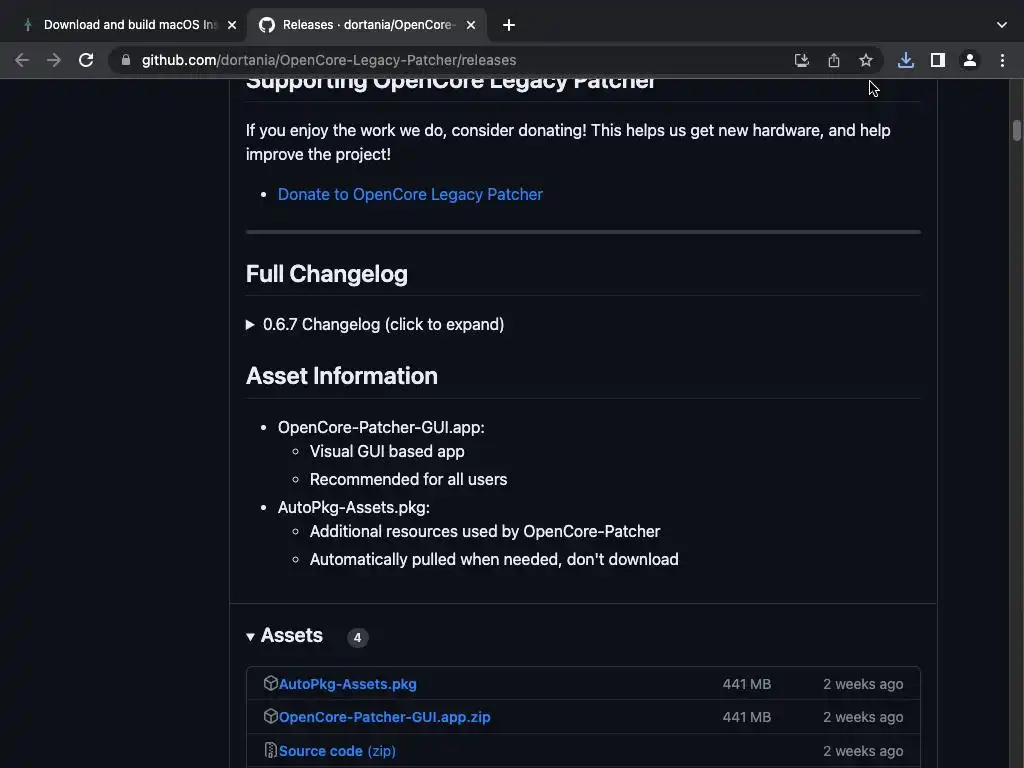1024x768 pixels.
Task: Expand the 0.6.7 Changelog disclosure
Action: [x=383, y=324]
